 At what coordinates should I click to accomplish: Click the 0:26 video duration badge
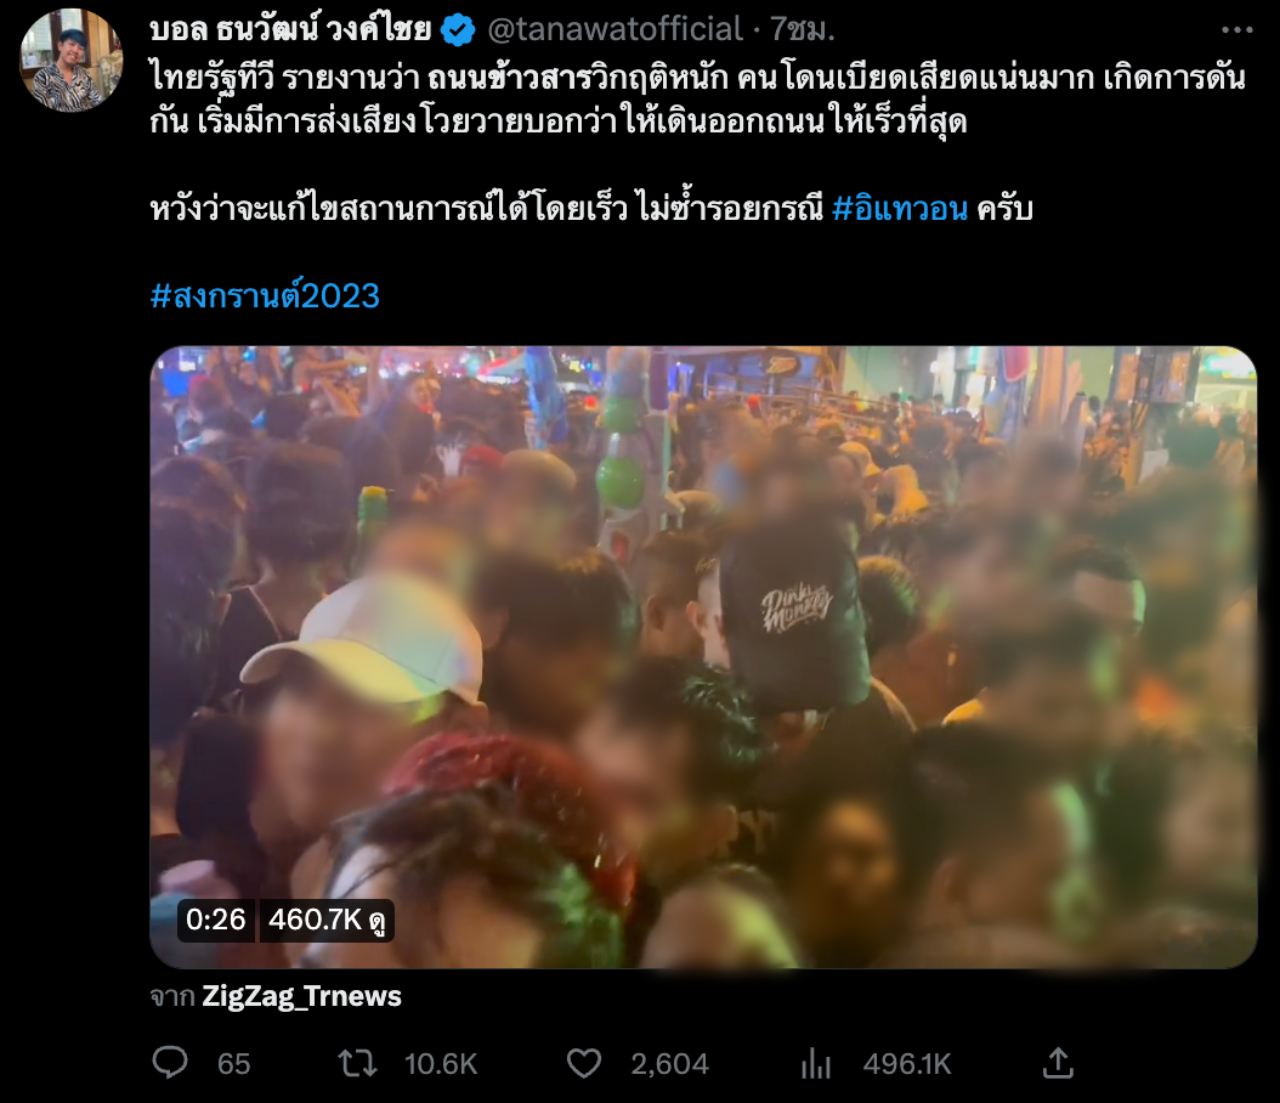coord(216,920)
